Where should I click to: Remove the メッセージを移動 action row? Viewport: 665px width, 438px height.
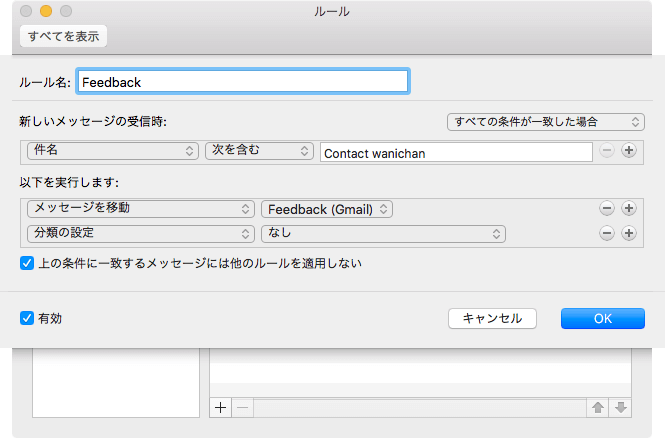tap(606, 208)
